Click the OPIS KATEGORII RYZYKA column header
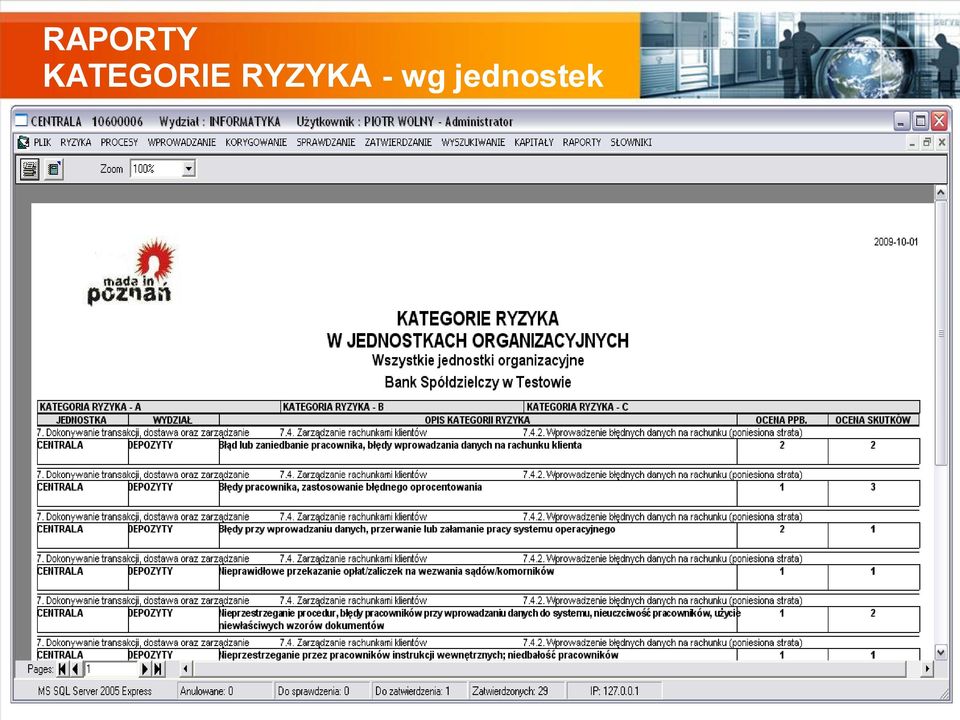The width and height of the screenshot is (960, 720). (x=478, y=420)
